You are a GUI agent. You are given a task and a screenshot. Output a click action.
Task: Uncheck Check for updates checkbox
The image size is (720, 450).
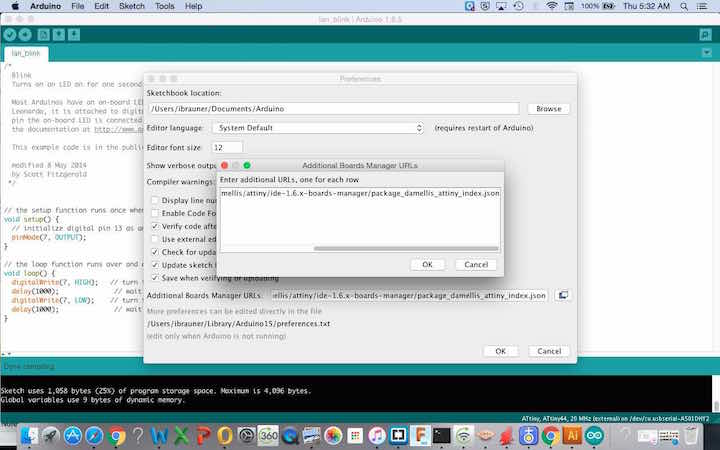click(x=155, y=252)
